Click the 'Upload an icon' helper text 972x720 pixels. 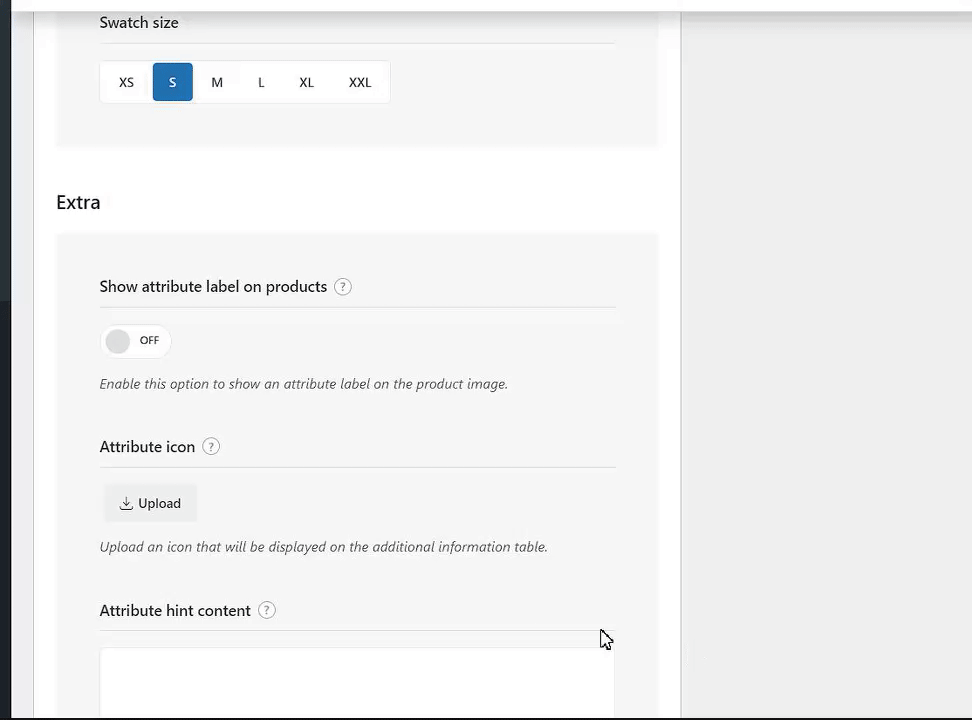323,547
